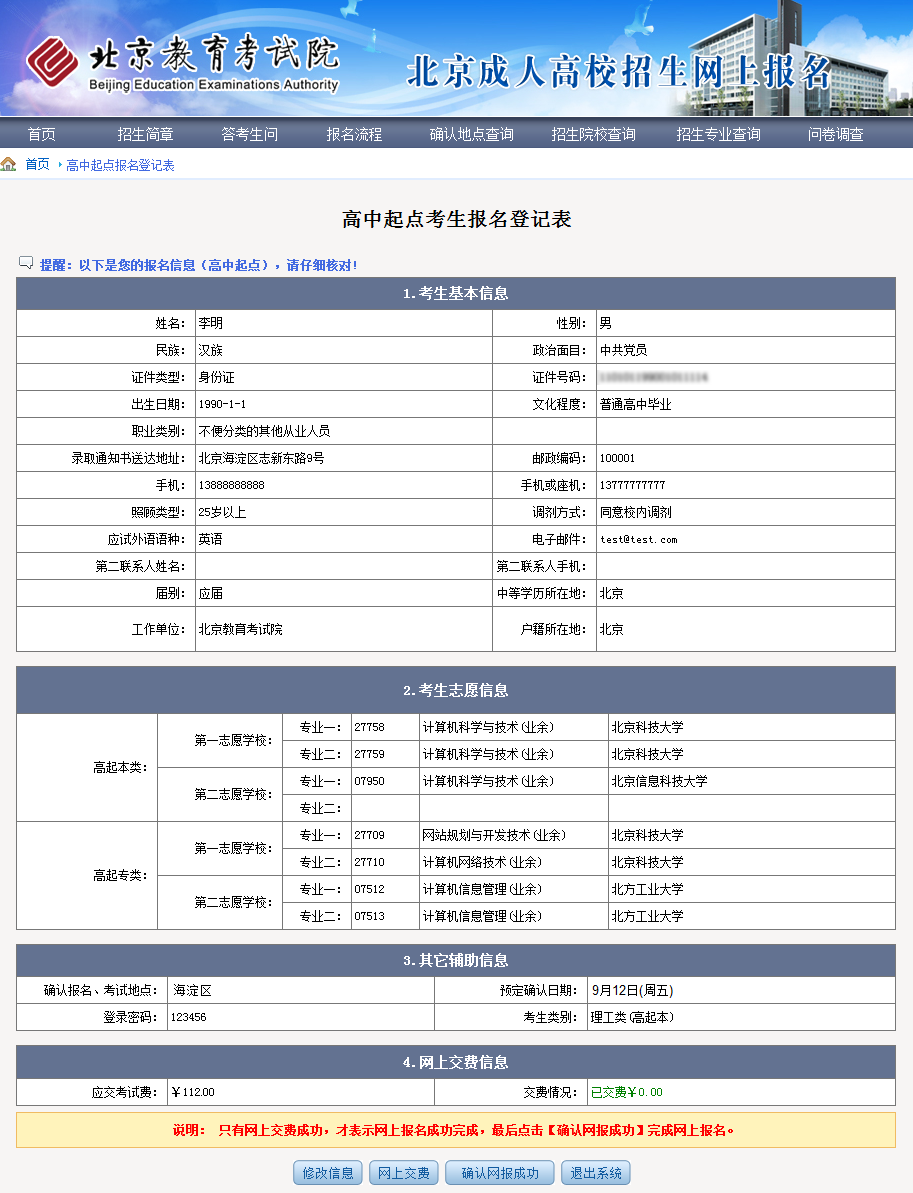
Task: Open the 首页 navigation menu item
Action: 42,135
